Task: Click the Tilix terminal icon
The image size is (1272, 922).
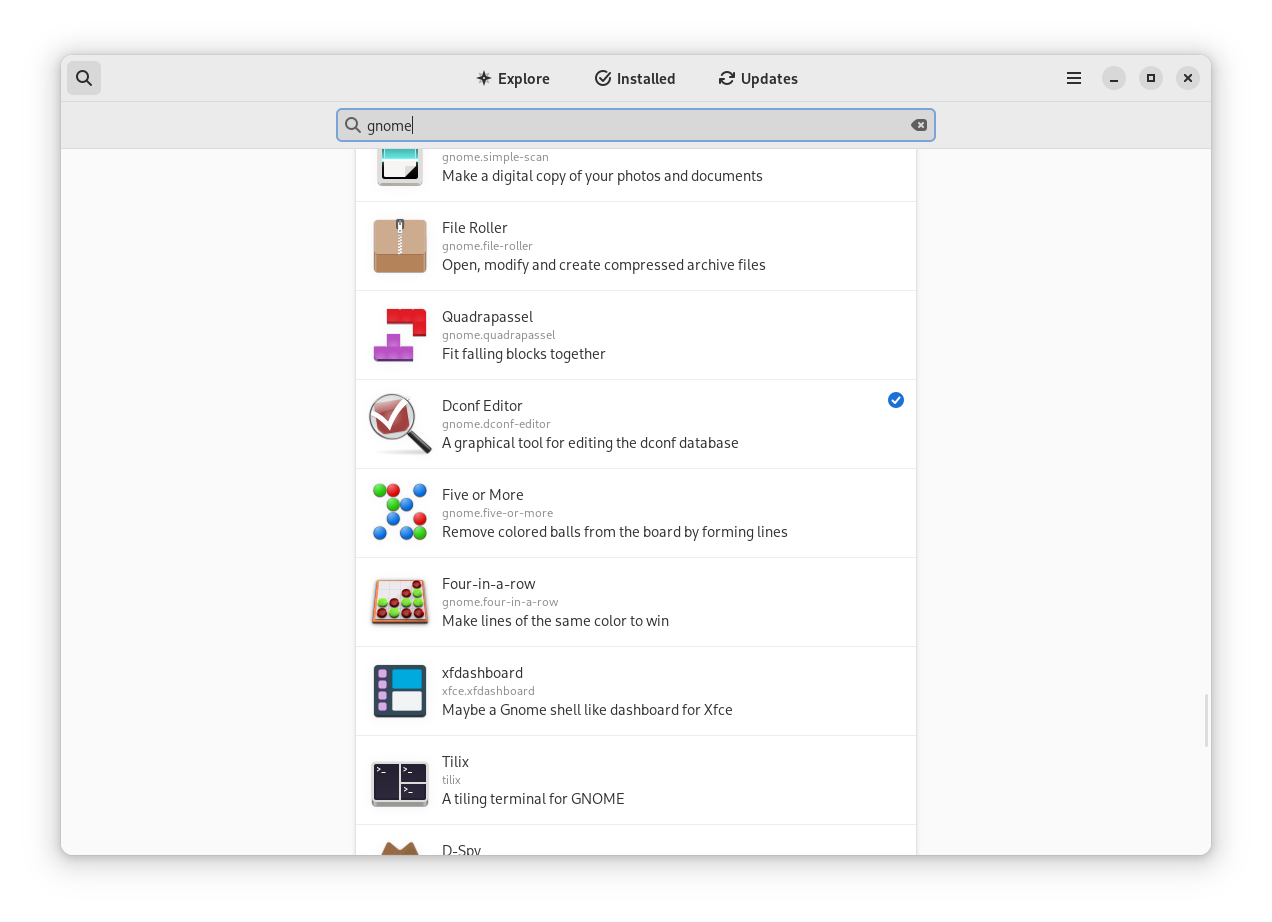Action: pyautogui.click(x=400, y=783)
